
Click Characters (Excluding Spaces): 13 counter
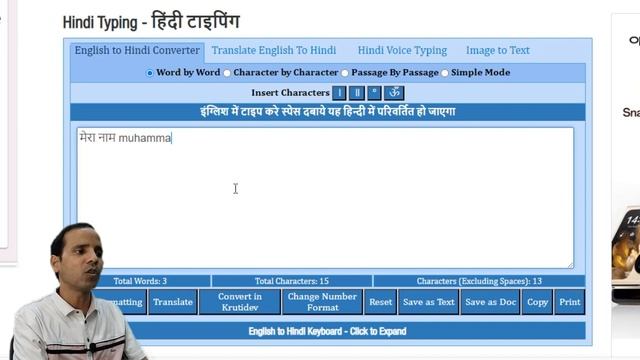coord(479,281)
